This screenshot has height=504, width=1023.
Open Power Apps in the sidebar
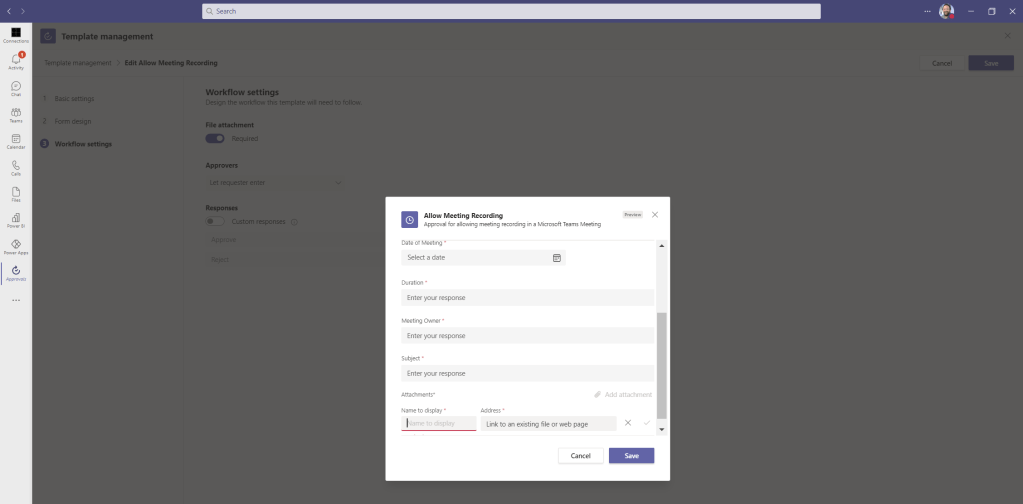tap(15, 246)
